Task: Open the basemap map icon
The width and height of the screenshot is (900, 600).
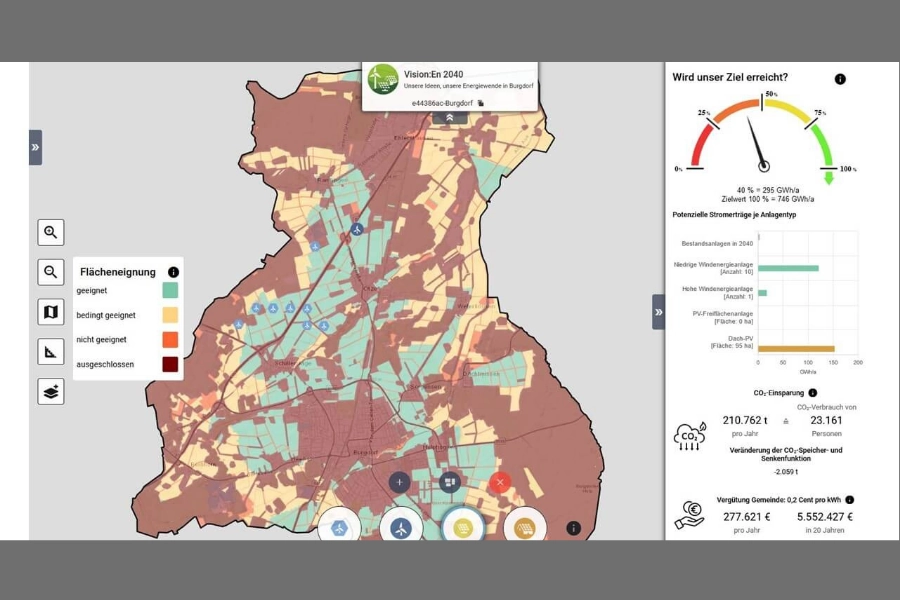Action: (50, 312)
